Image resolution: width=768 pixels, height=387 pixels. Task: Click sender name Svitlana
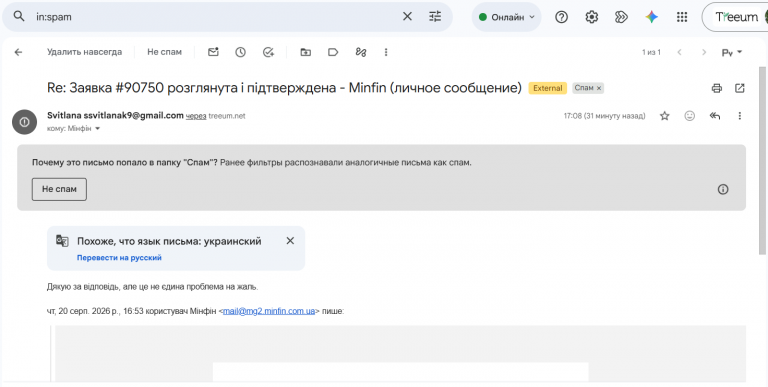pos(64,116)
